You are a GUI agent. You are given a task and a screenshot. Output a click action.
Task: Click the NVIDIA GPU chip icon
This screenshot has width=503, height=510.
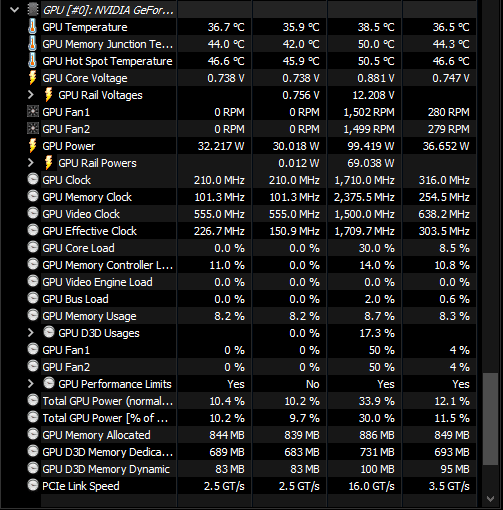tap(33, 10)
